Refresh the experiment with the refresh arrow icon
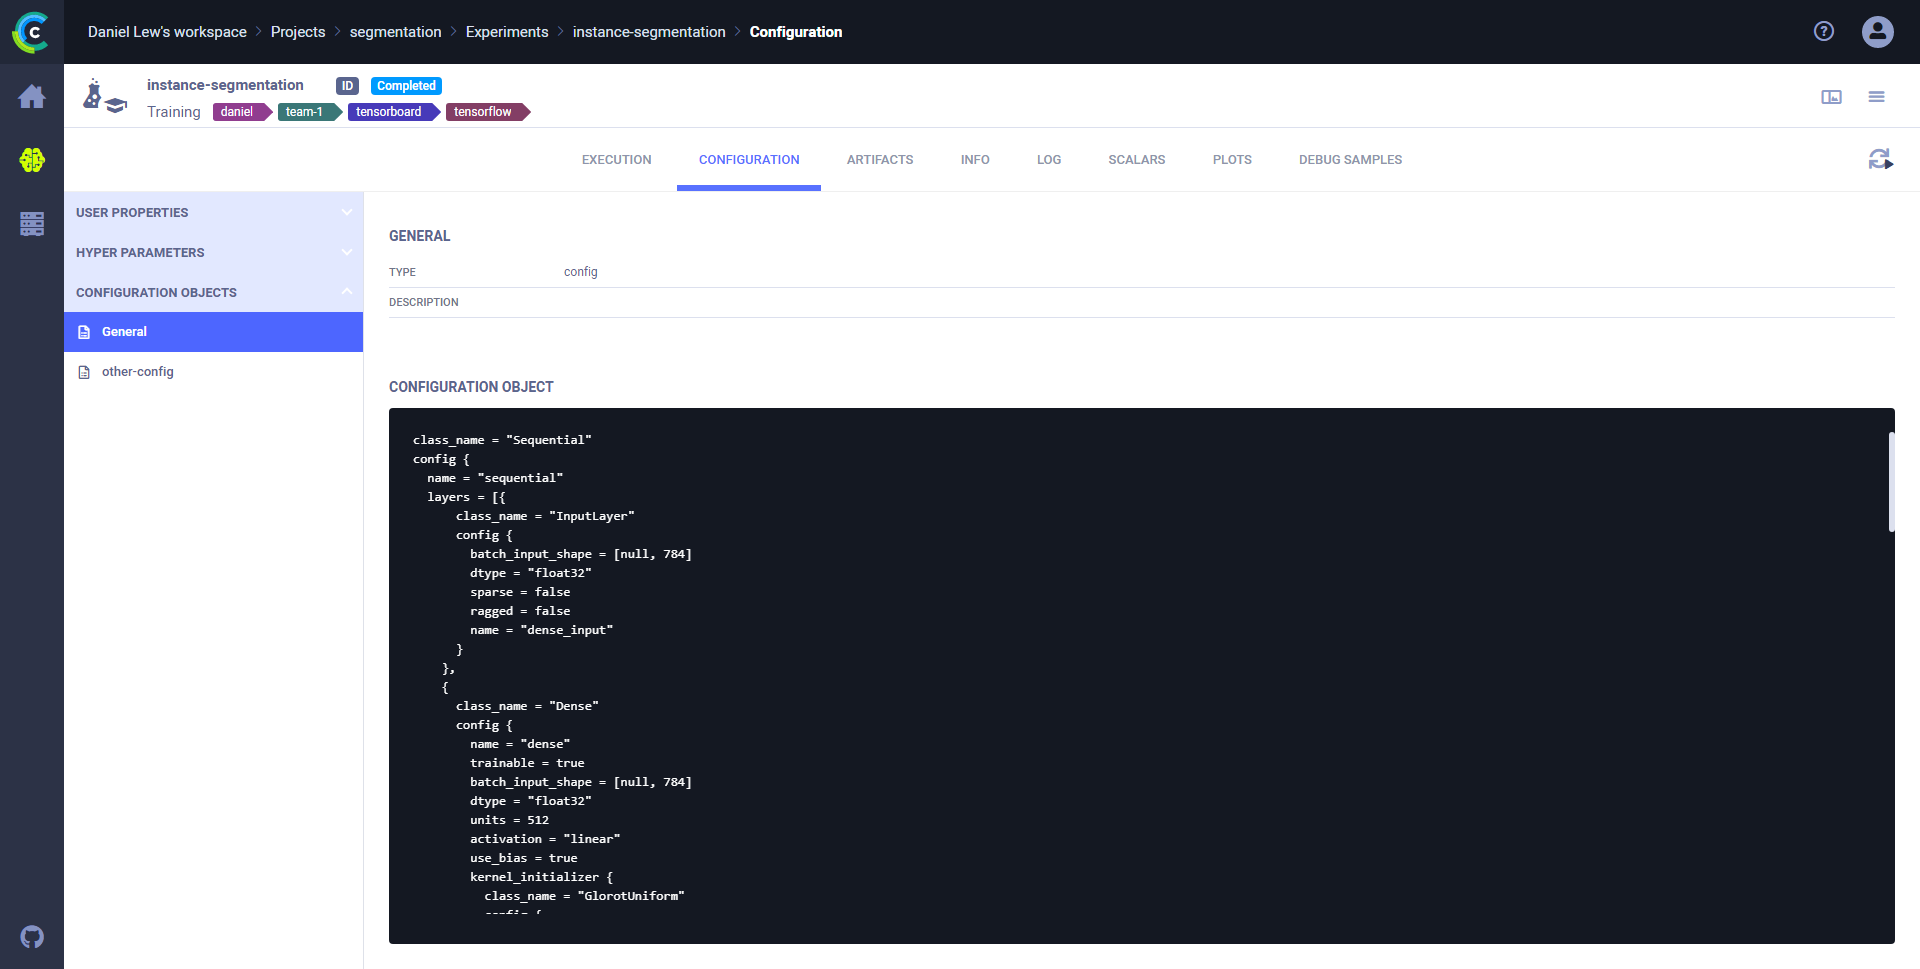Viewport: 1920px width, 969px height. 1881,160
